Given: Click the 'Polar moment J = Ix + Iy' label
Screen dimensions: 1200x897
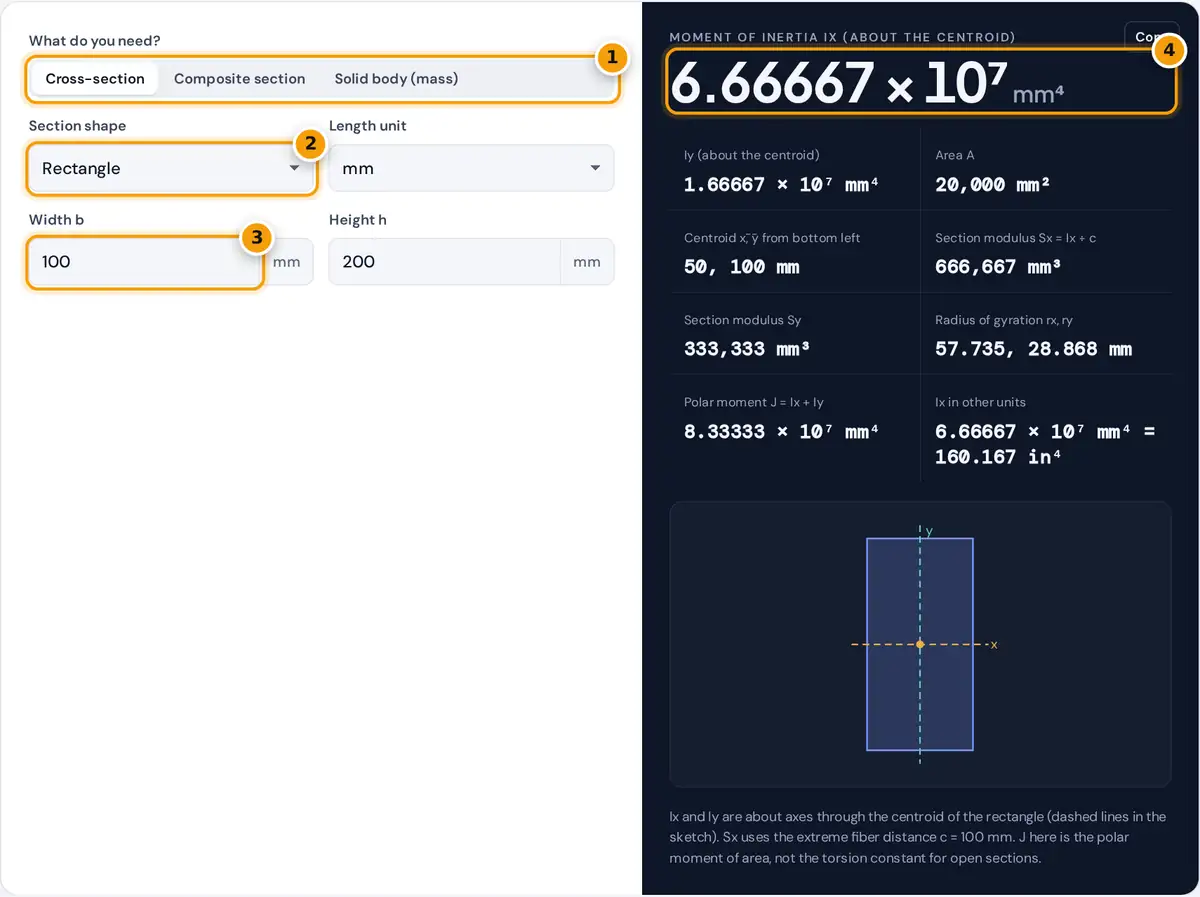Looking at the screenshot, I should click(753, 402).
